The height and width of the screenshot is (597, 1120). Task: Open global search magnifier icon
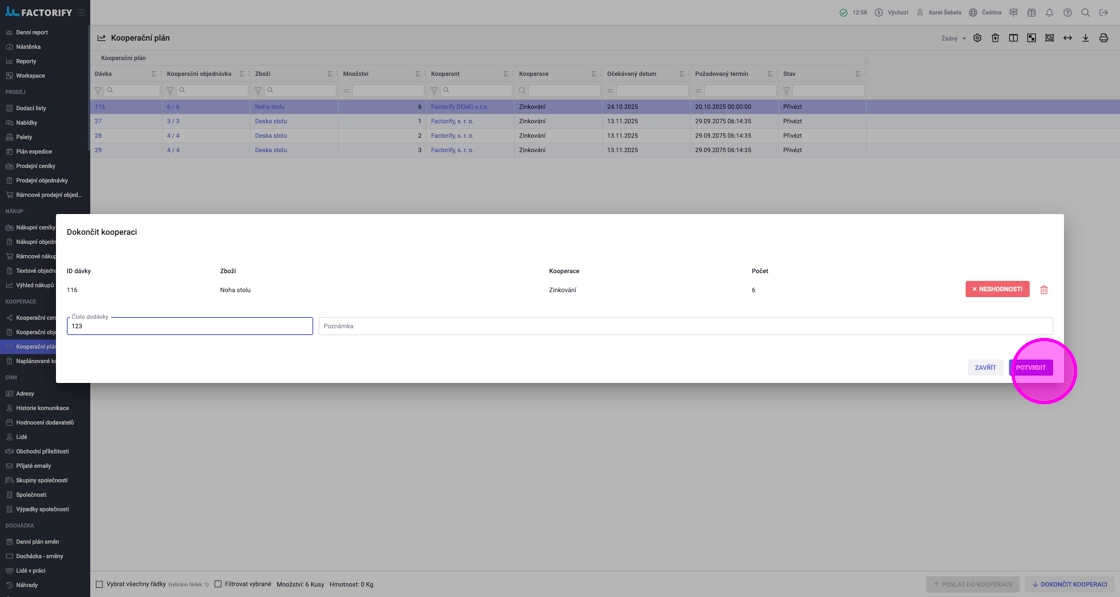[1085, 13]
